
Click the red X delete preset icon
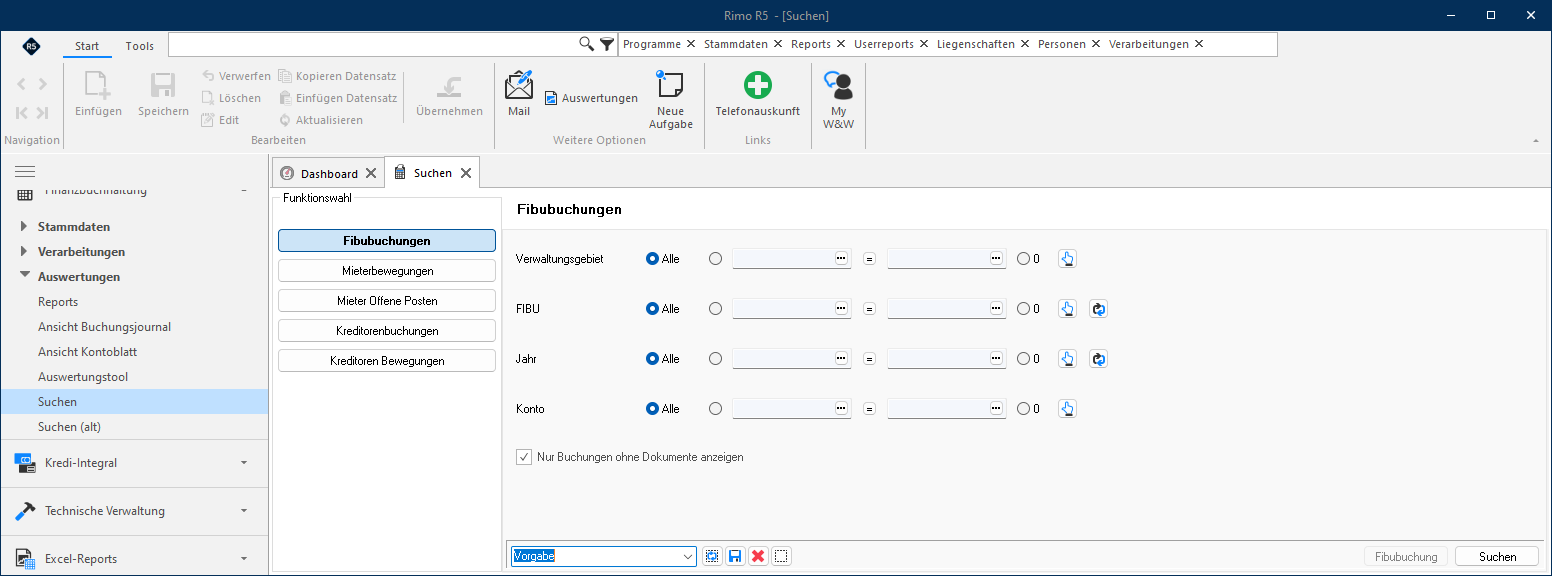click(x=758, y=556)
